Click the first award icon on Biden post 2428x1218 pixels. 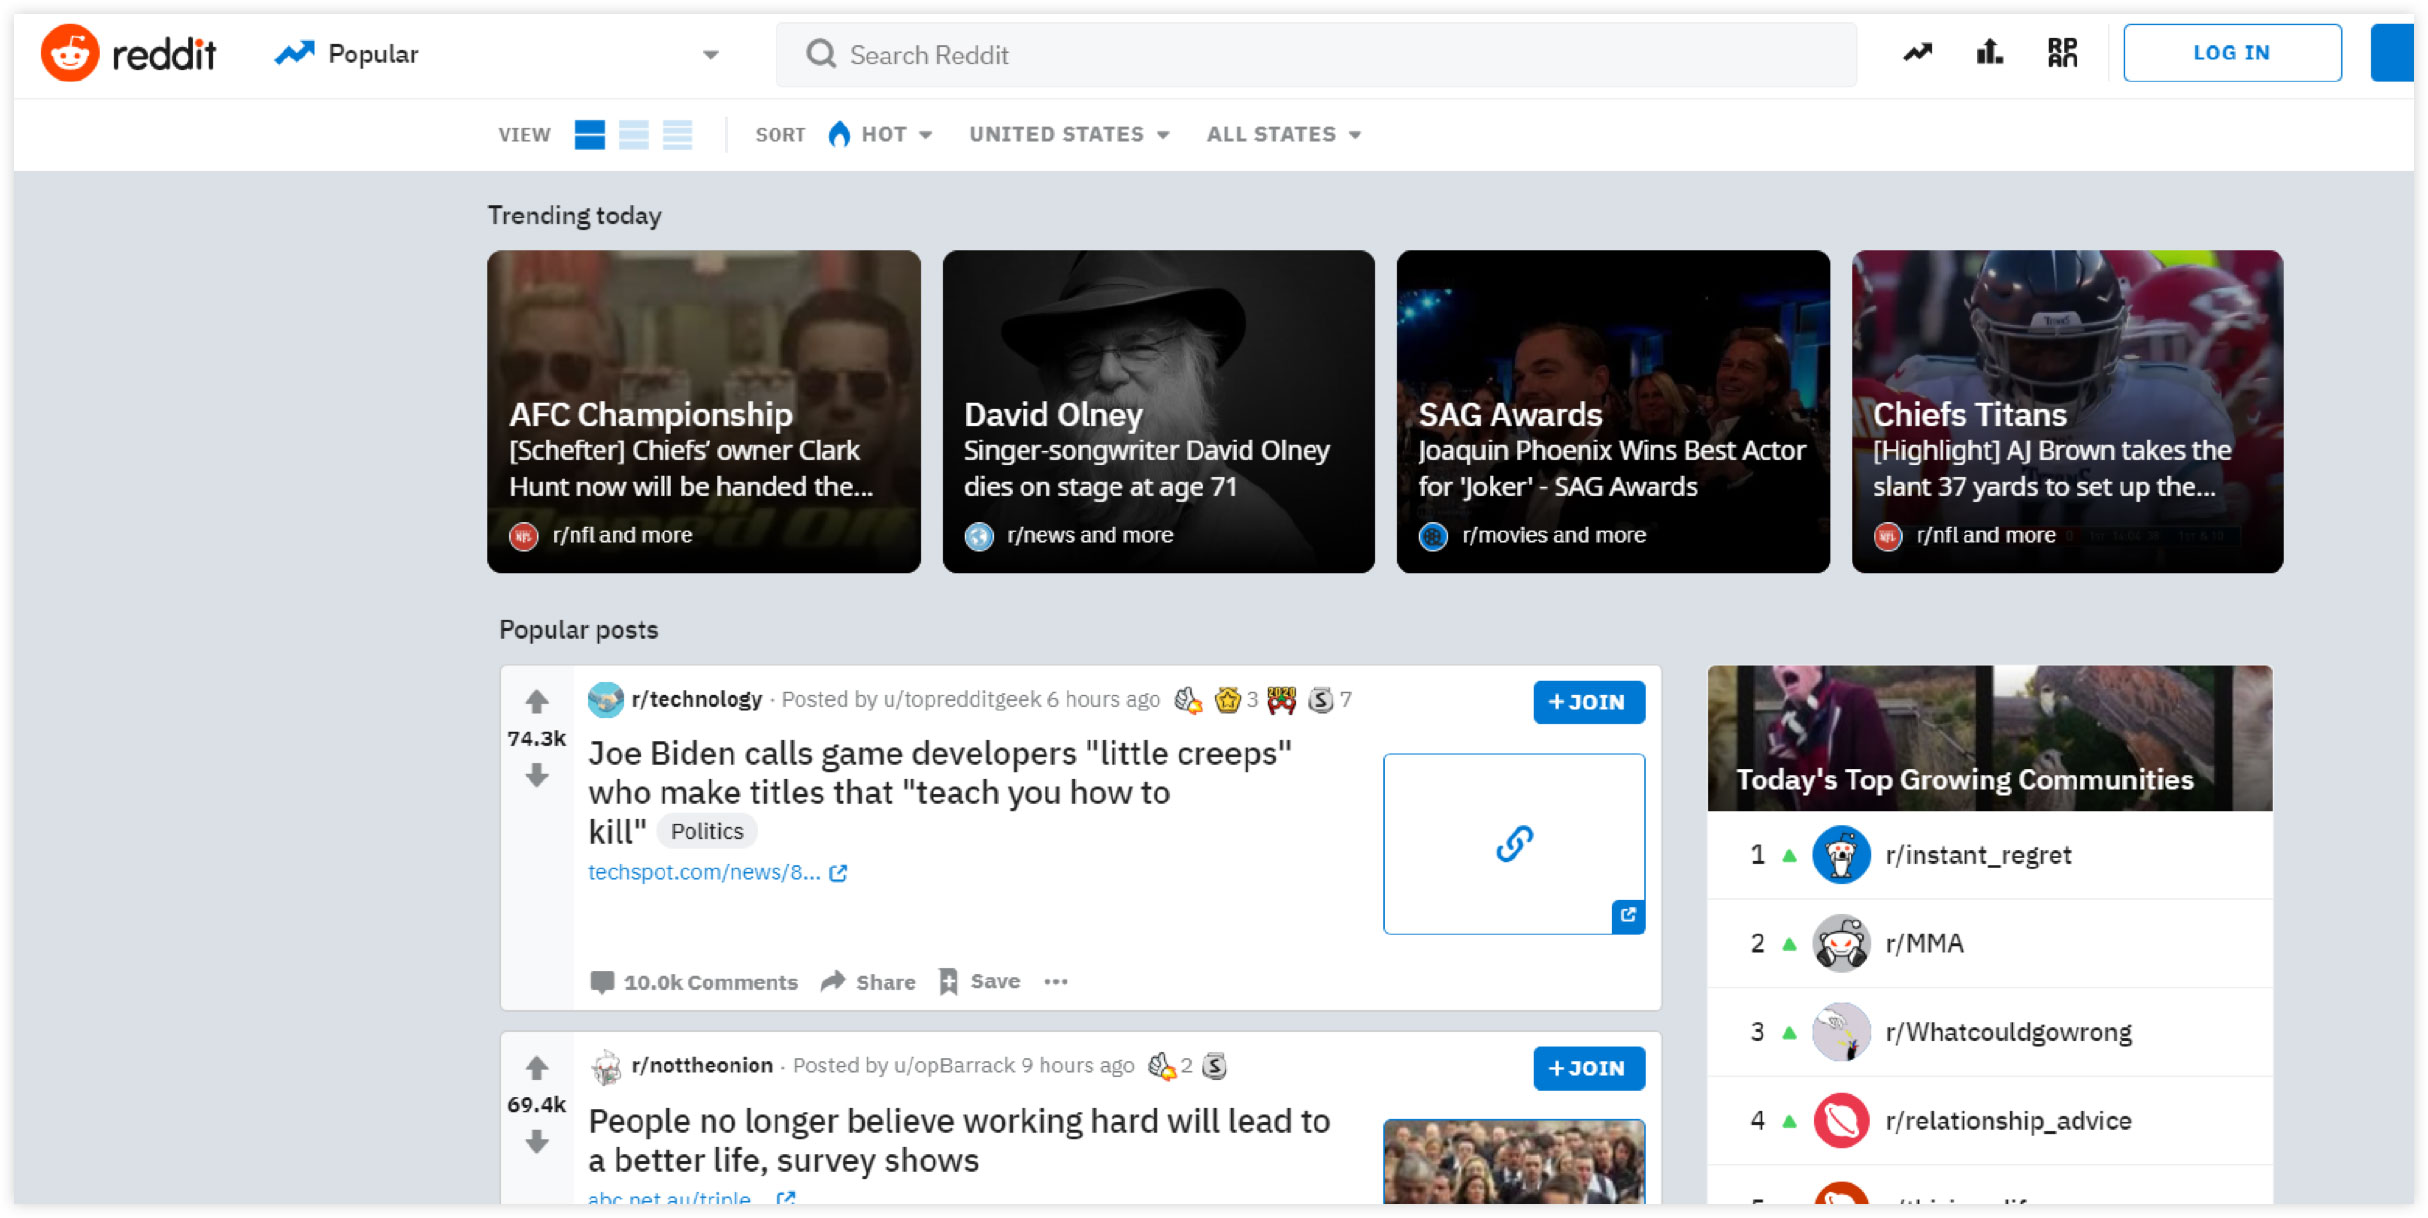point(1187,700)
